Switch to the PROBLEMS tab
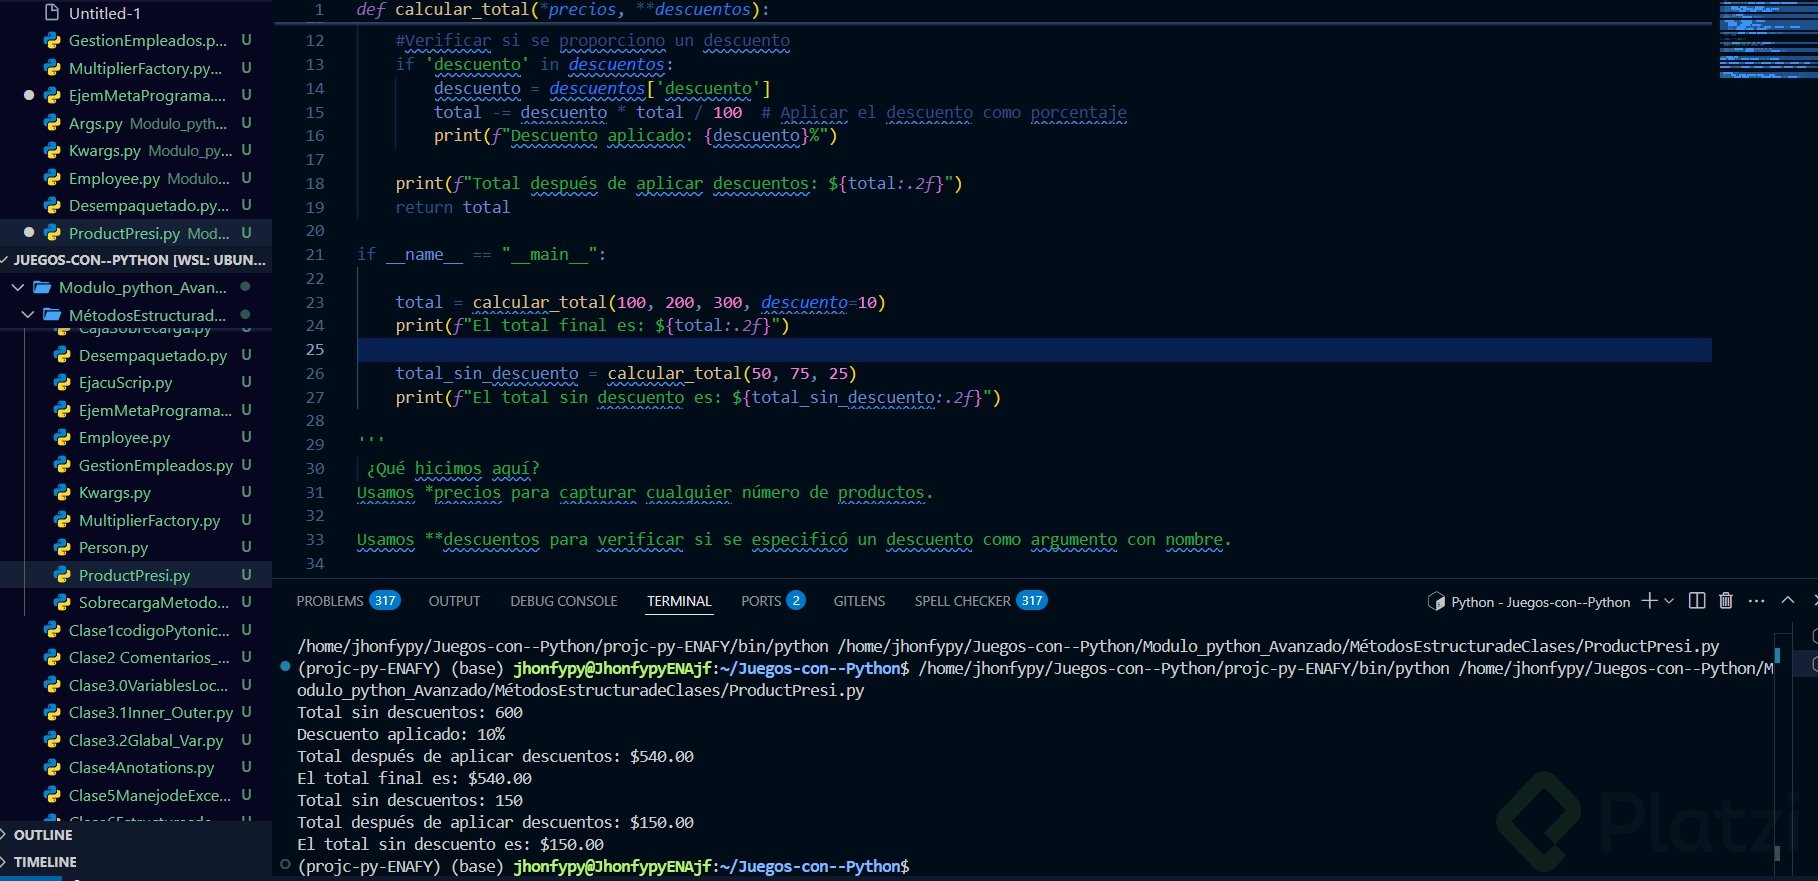This screenshot has height=881, width=1818. click(330, 601)
